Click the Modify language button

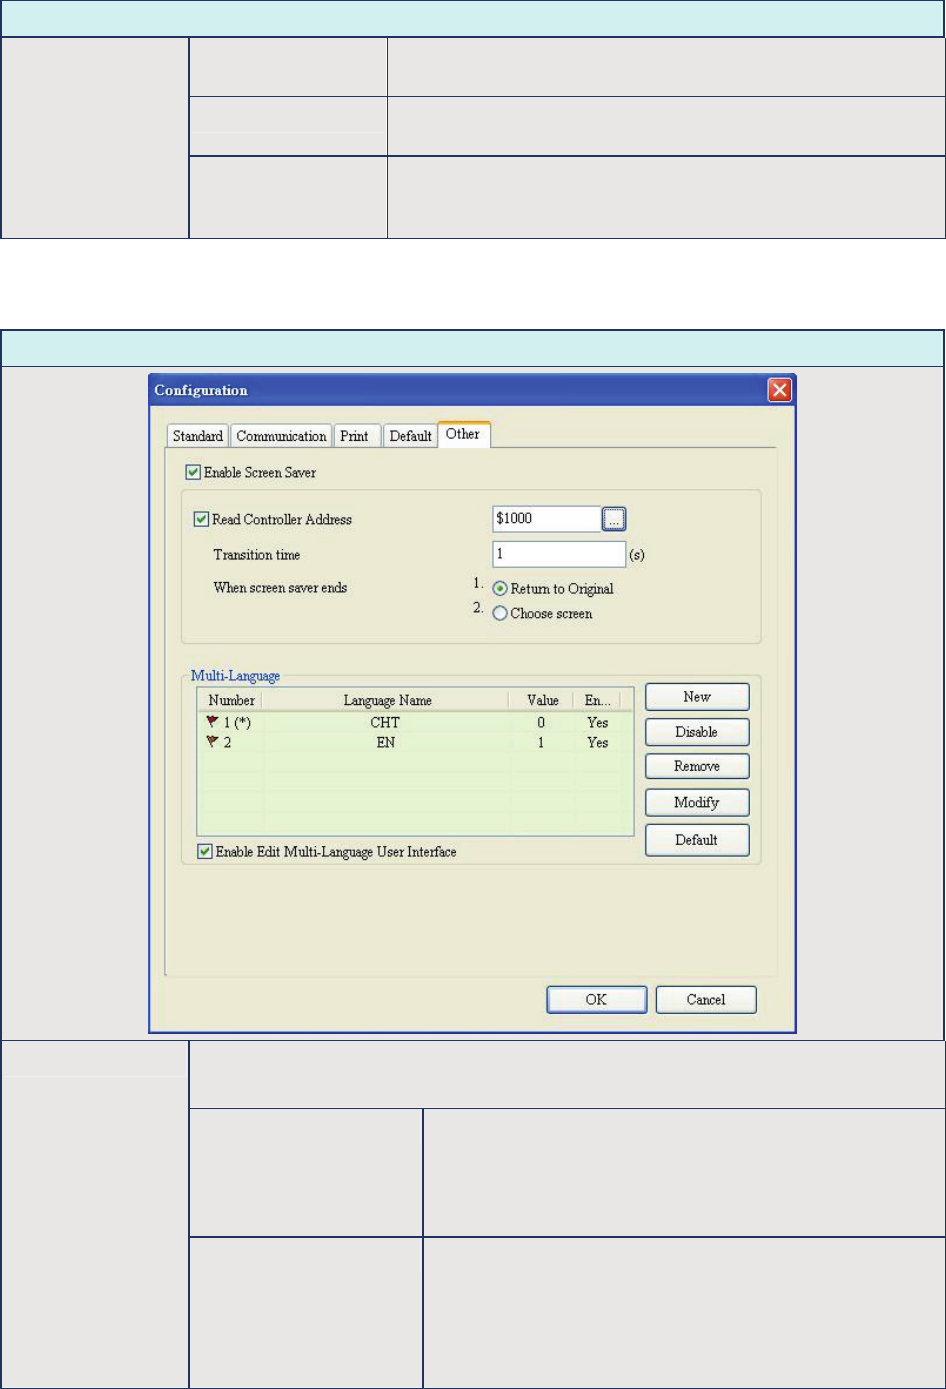click(697, 802)
